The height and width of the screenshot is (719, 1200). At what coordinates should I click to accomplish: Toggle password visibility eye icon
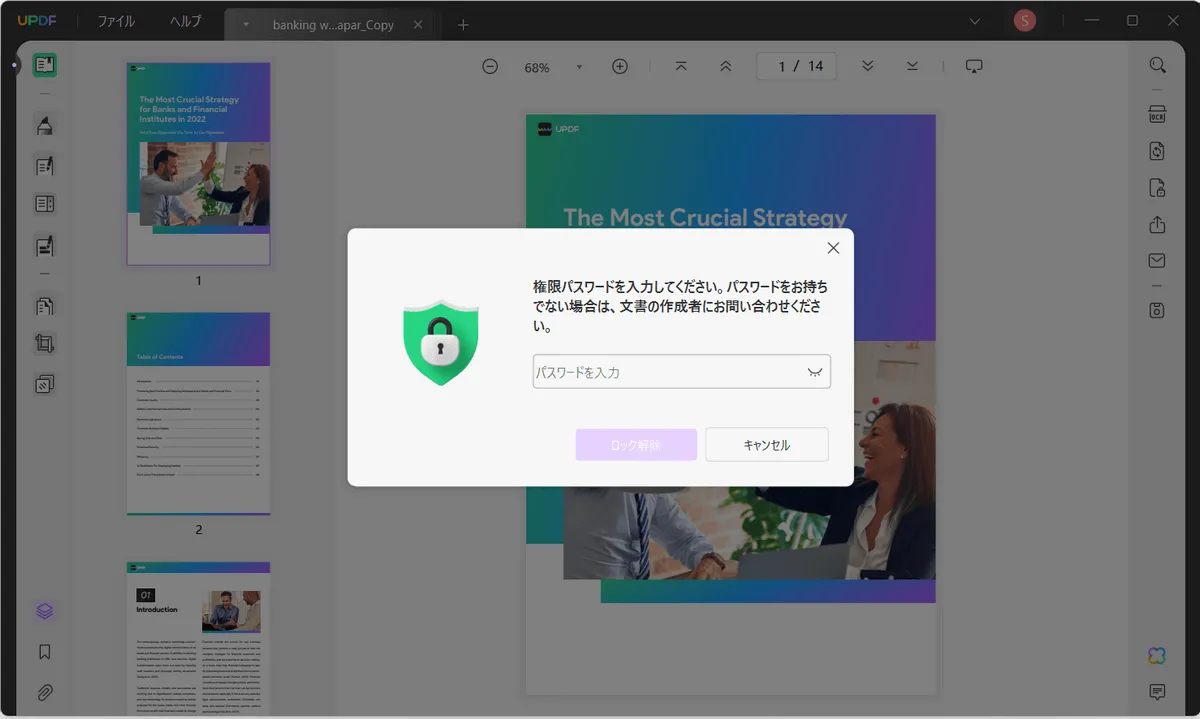(x=815, y=372)
